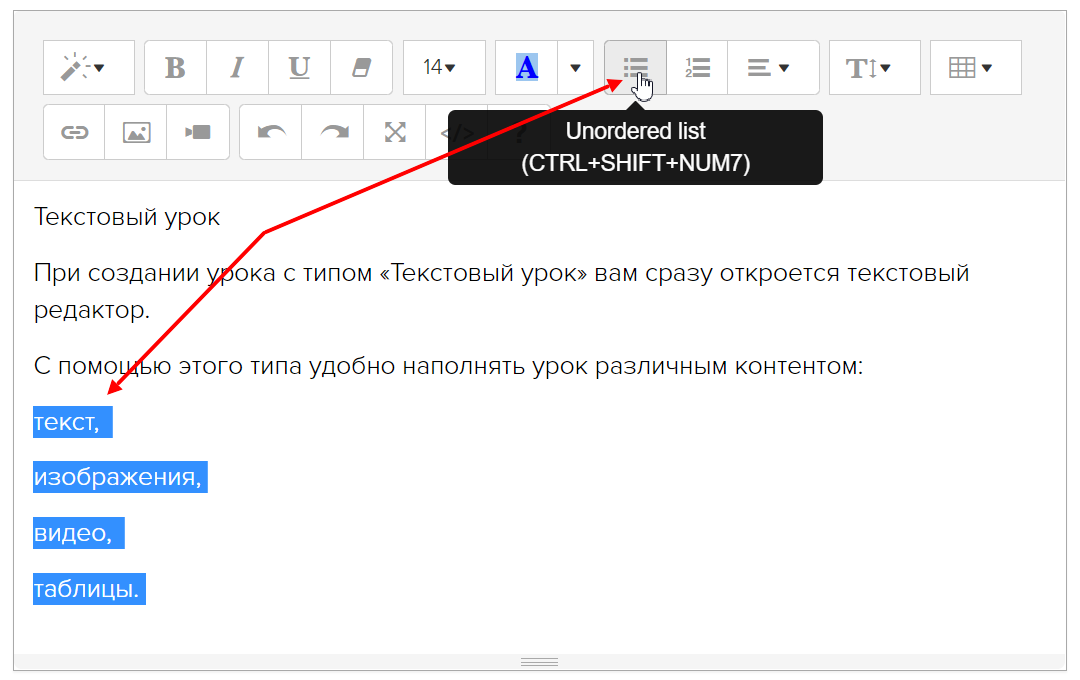This screenshot has height=680, width=1080.
Task: Apply unordered list to selection
Action: (635, 68)
